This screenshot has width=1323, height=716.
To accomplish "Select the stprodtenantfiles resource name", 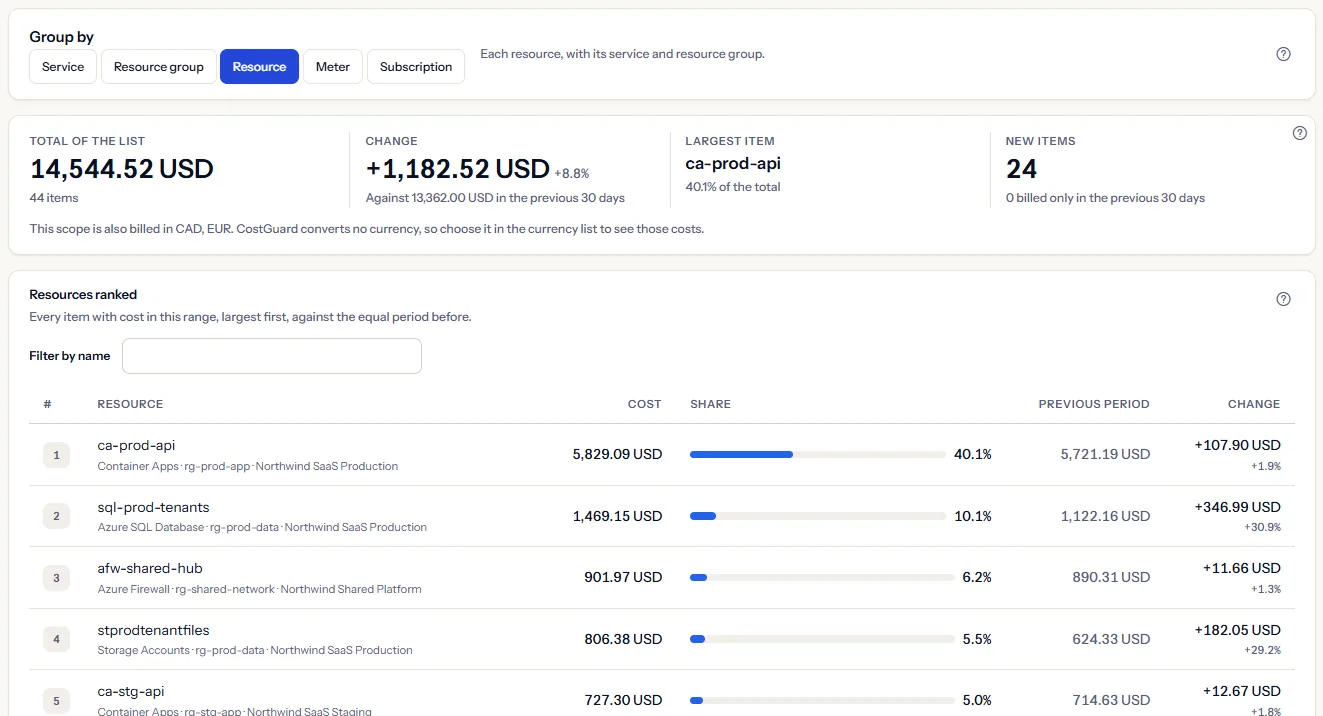I will [x=153, y=630].
